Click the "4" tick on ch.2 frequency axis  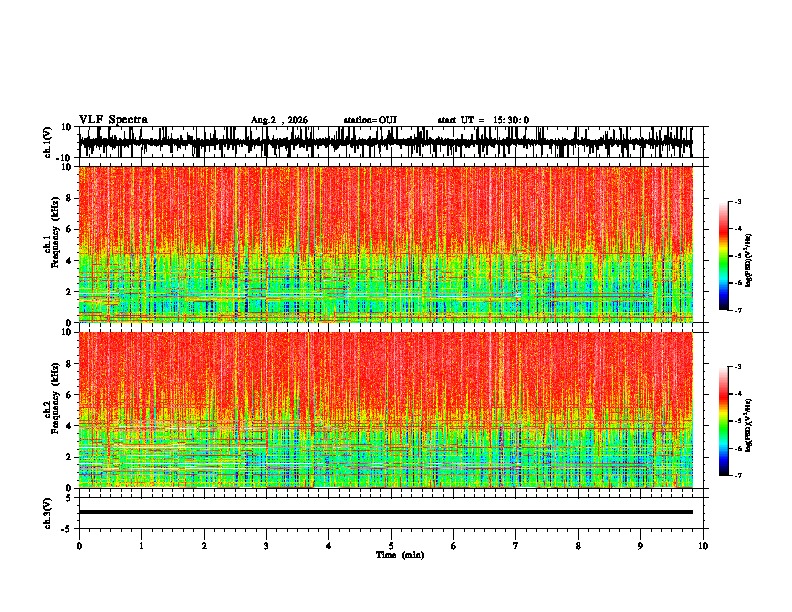(x=69, y=426)
